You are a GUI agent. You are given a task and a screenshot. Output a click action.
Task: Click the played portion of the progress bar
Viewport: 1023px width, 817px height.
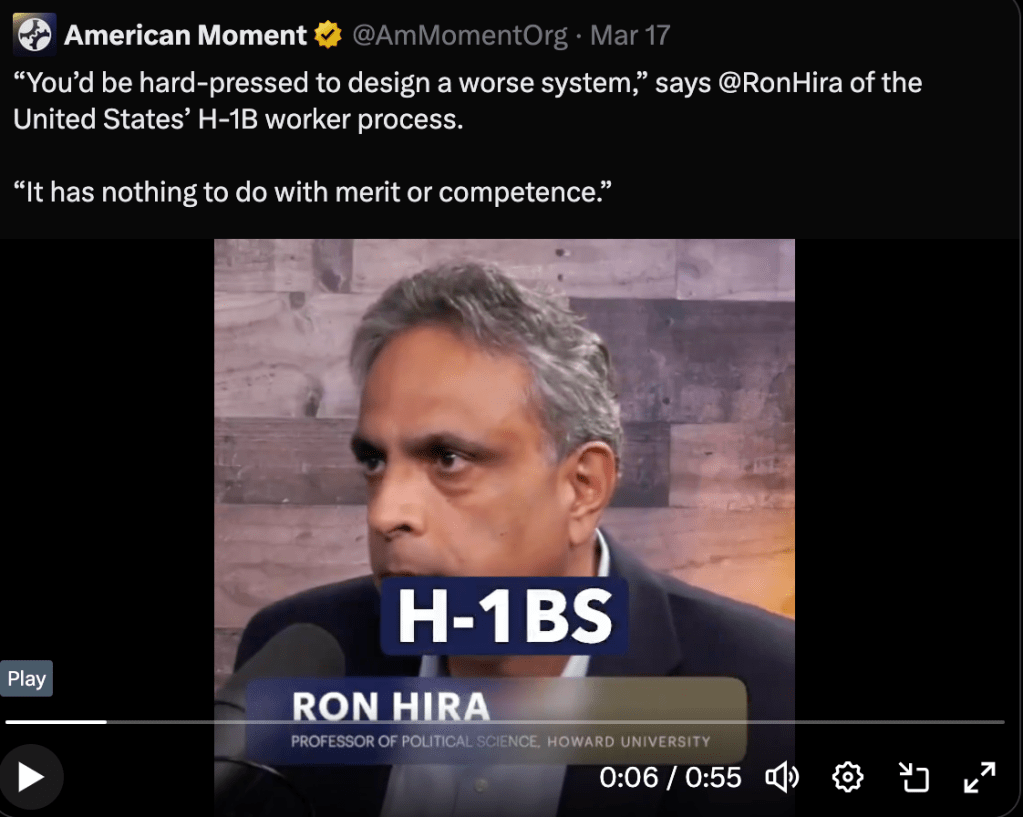pos(56,722)
